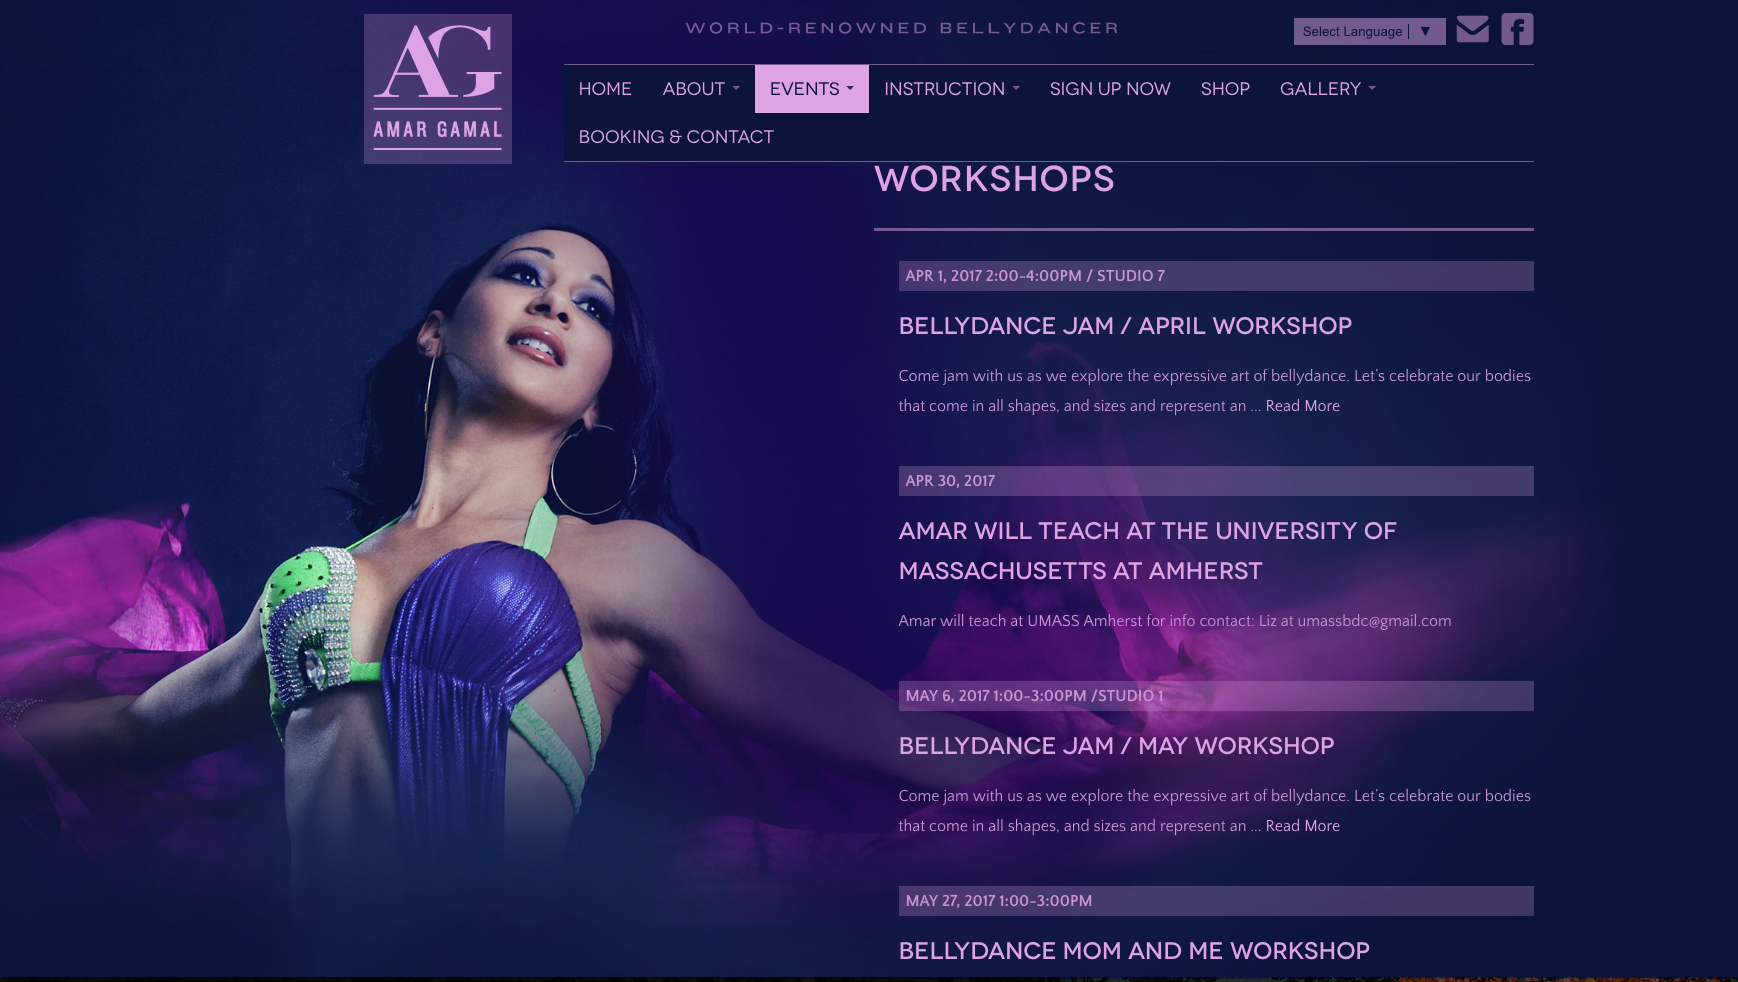Open the Bellydance Jam April Workshop title

tap(1125, 326)
